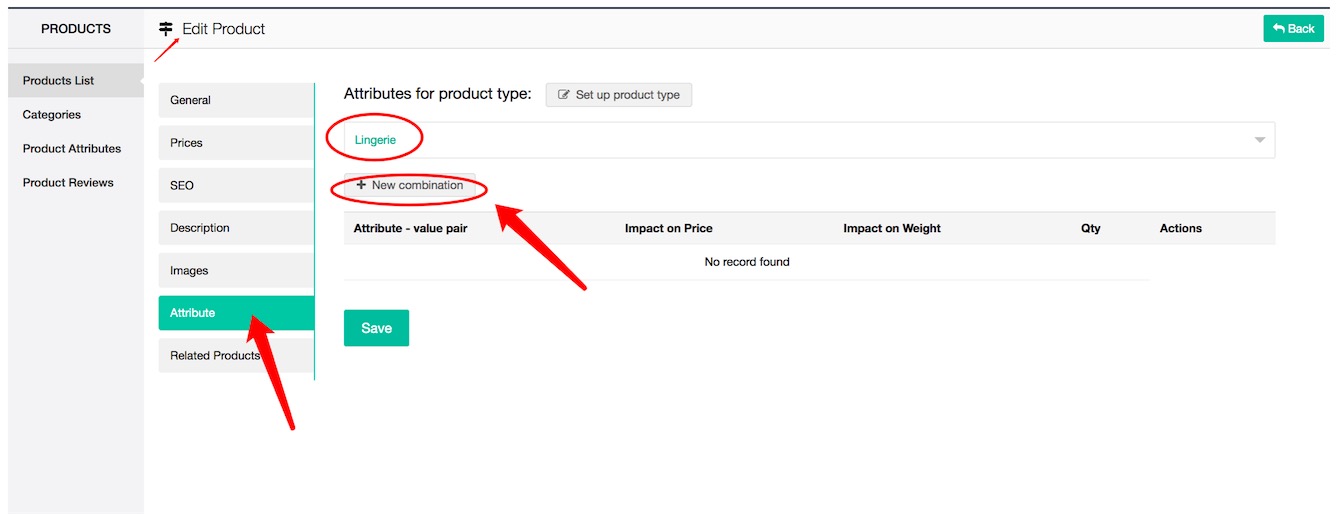Click the pencil icon in Set up product type
The width and height of the screenshot is (1339, 514).
564,95
